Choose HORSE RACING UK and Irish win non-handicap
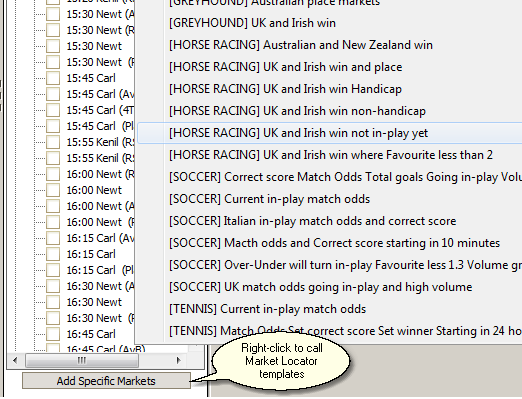Viewport: 522px width, 399px height. tap(297, 111)
